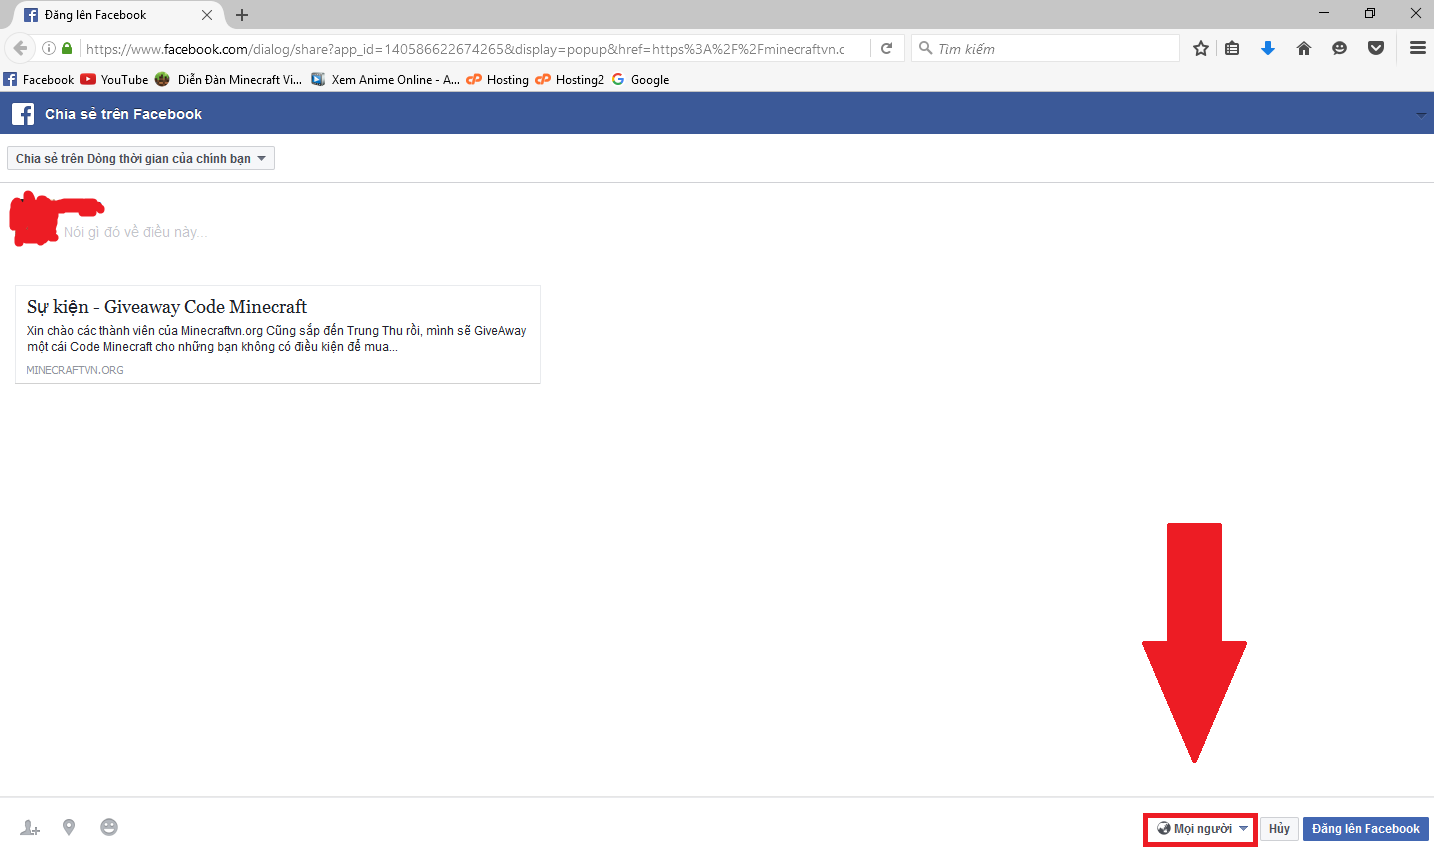Image resolution: width=1434 pixels, height=859 pixels.
Task: Expand the Chia sẻ trên Dòng thời gian dropdown
Action: (x=141, y=158)
